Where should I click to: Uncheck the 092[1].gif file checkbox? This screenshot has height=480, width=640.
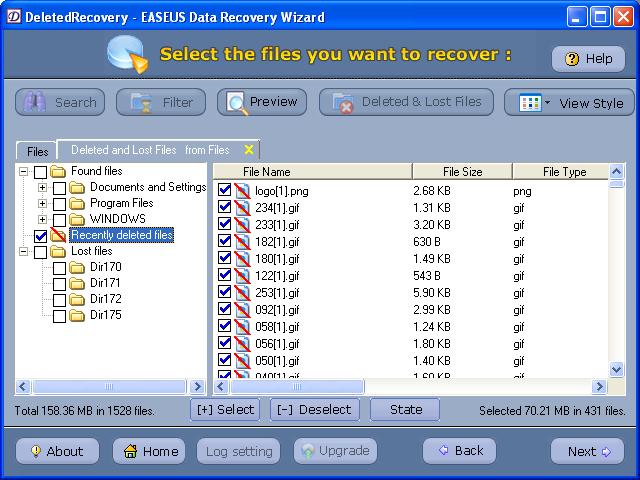pyautogui.click(x=224, y=309)
